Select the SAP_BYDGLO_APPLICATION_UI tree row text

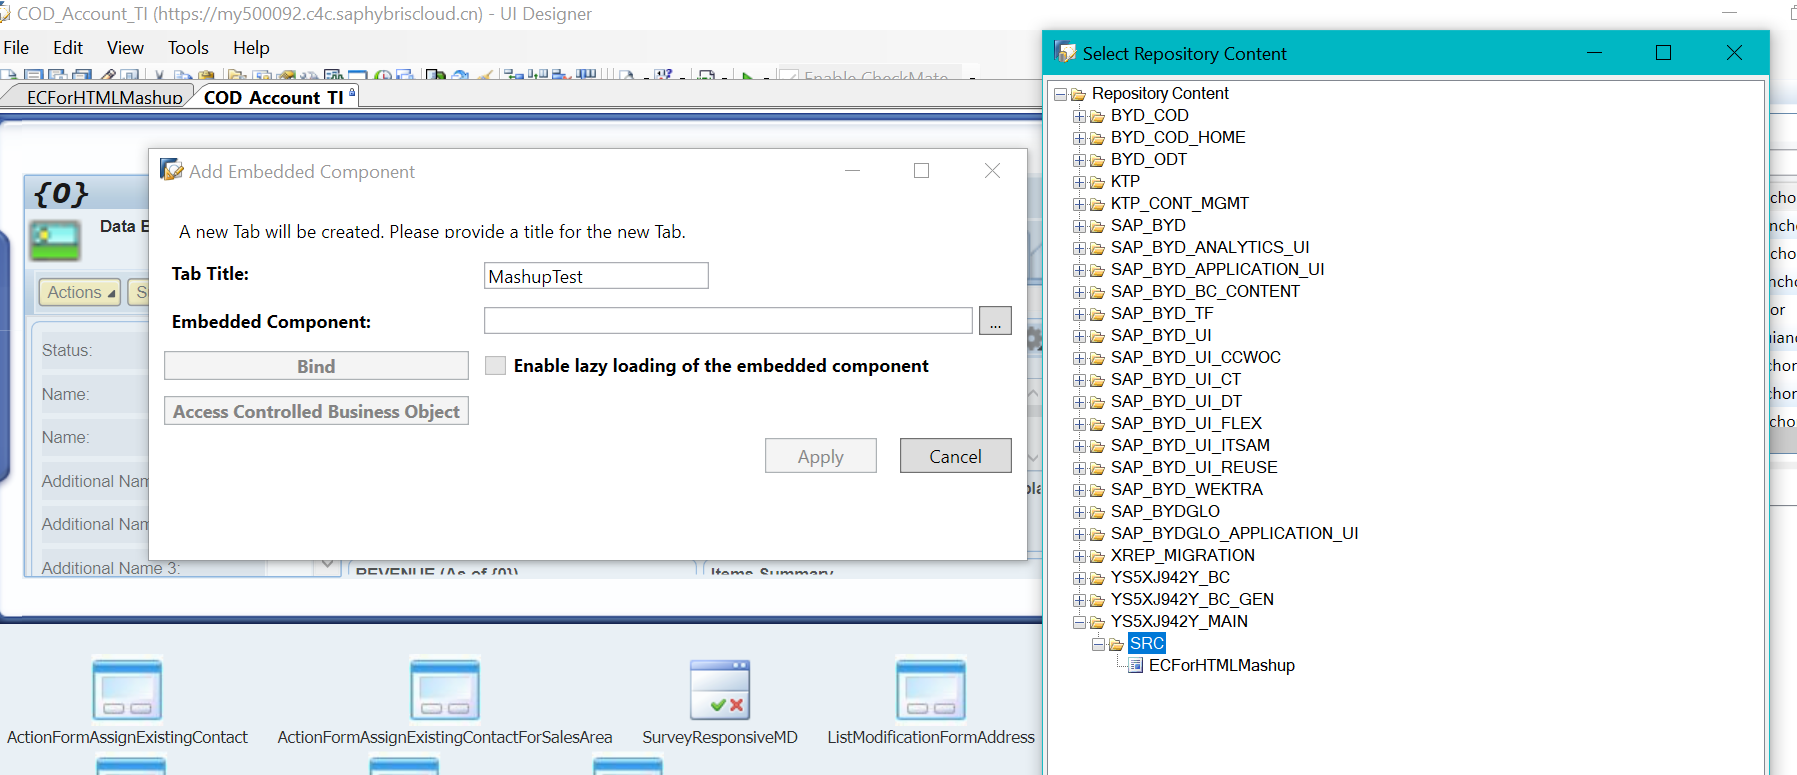[1234, 534]
